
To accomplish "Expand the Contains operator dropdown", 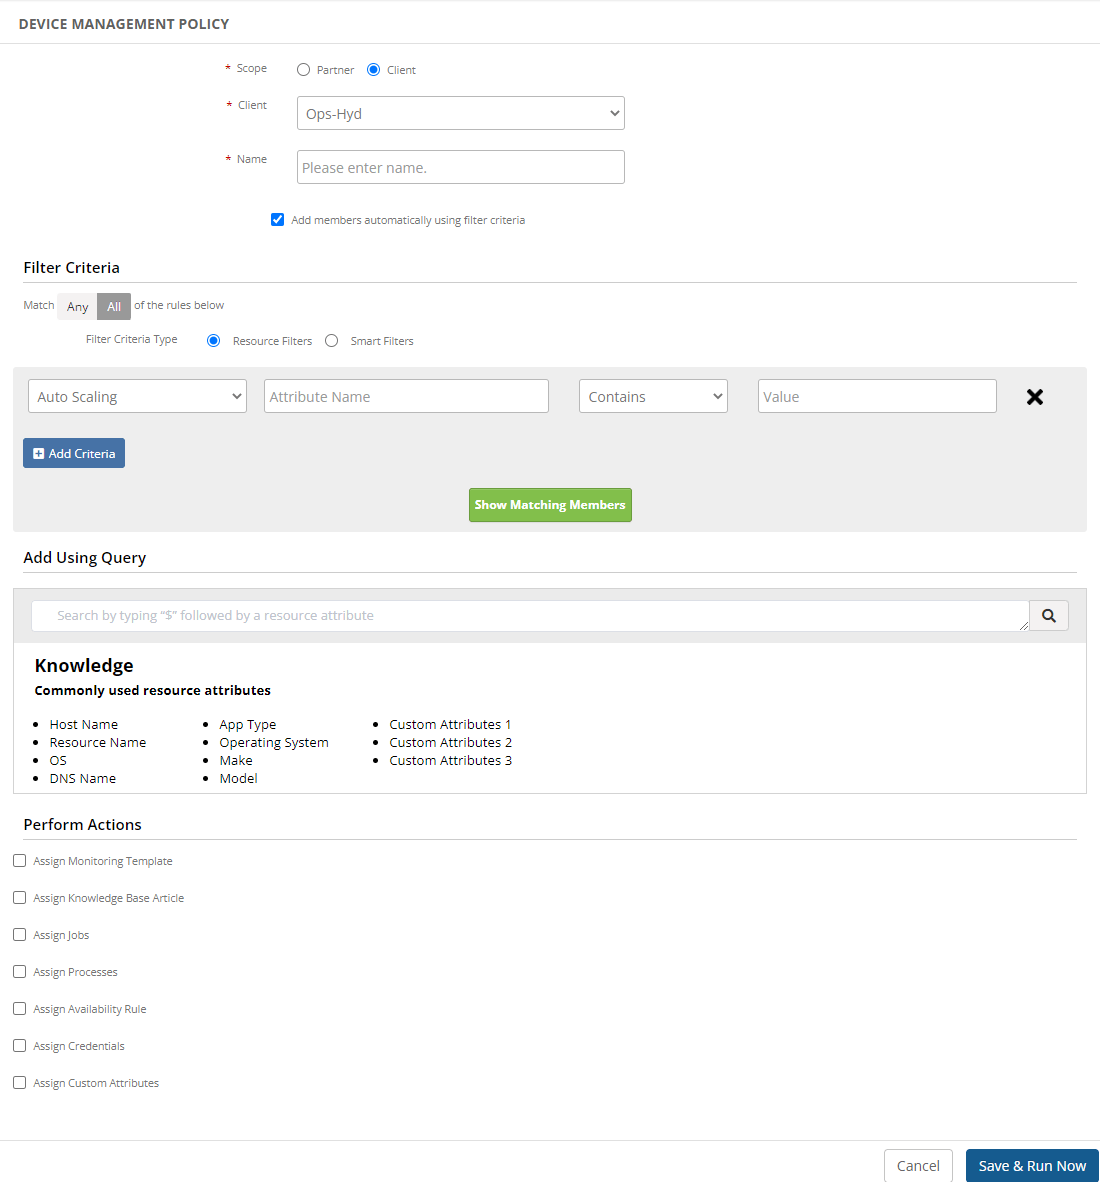I will coord(653,396).
